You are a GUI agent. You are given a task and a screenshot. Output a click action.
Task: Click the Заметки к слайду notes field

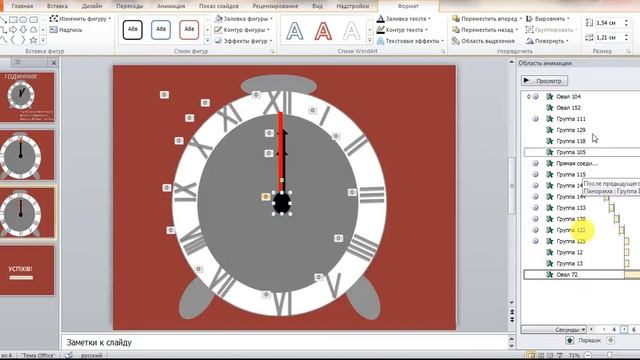pos(284,342)
